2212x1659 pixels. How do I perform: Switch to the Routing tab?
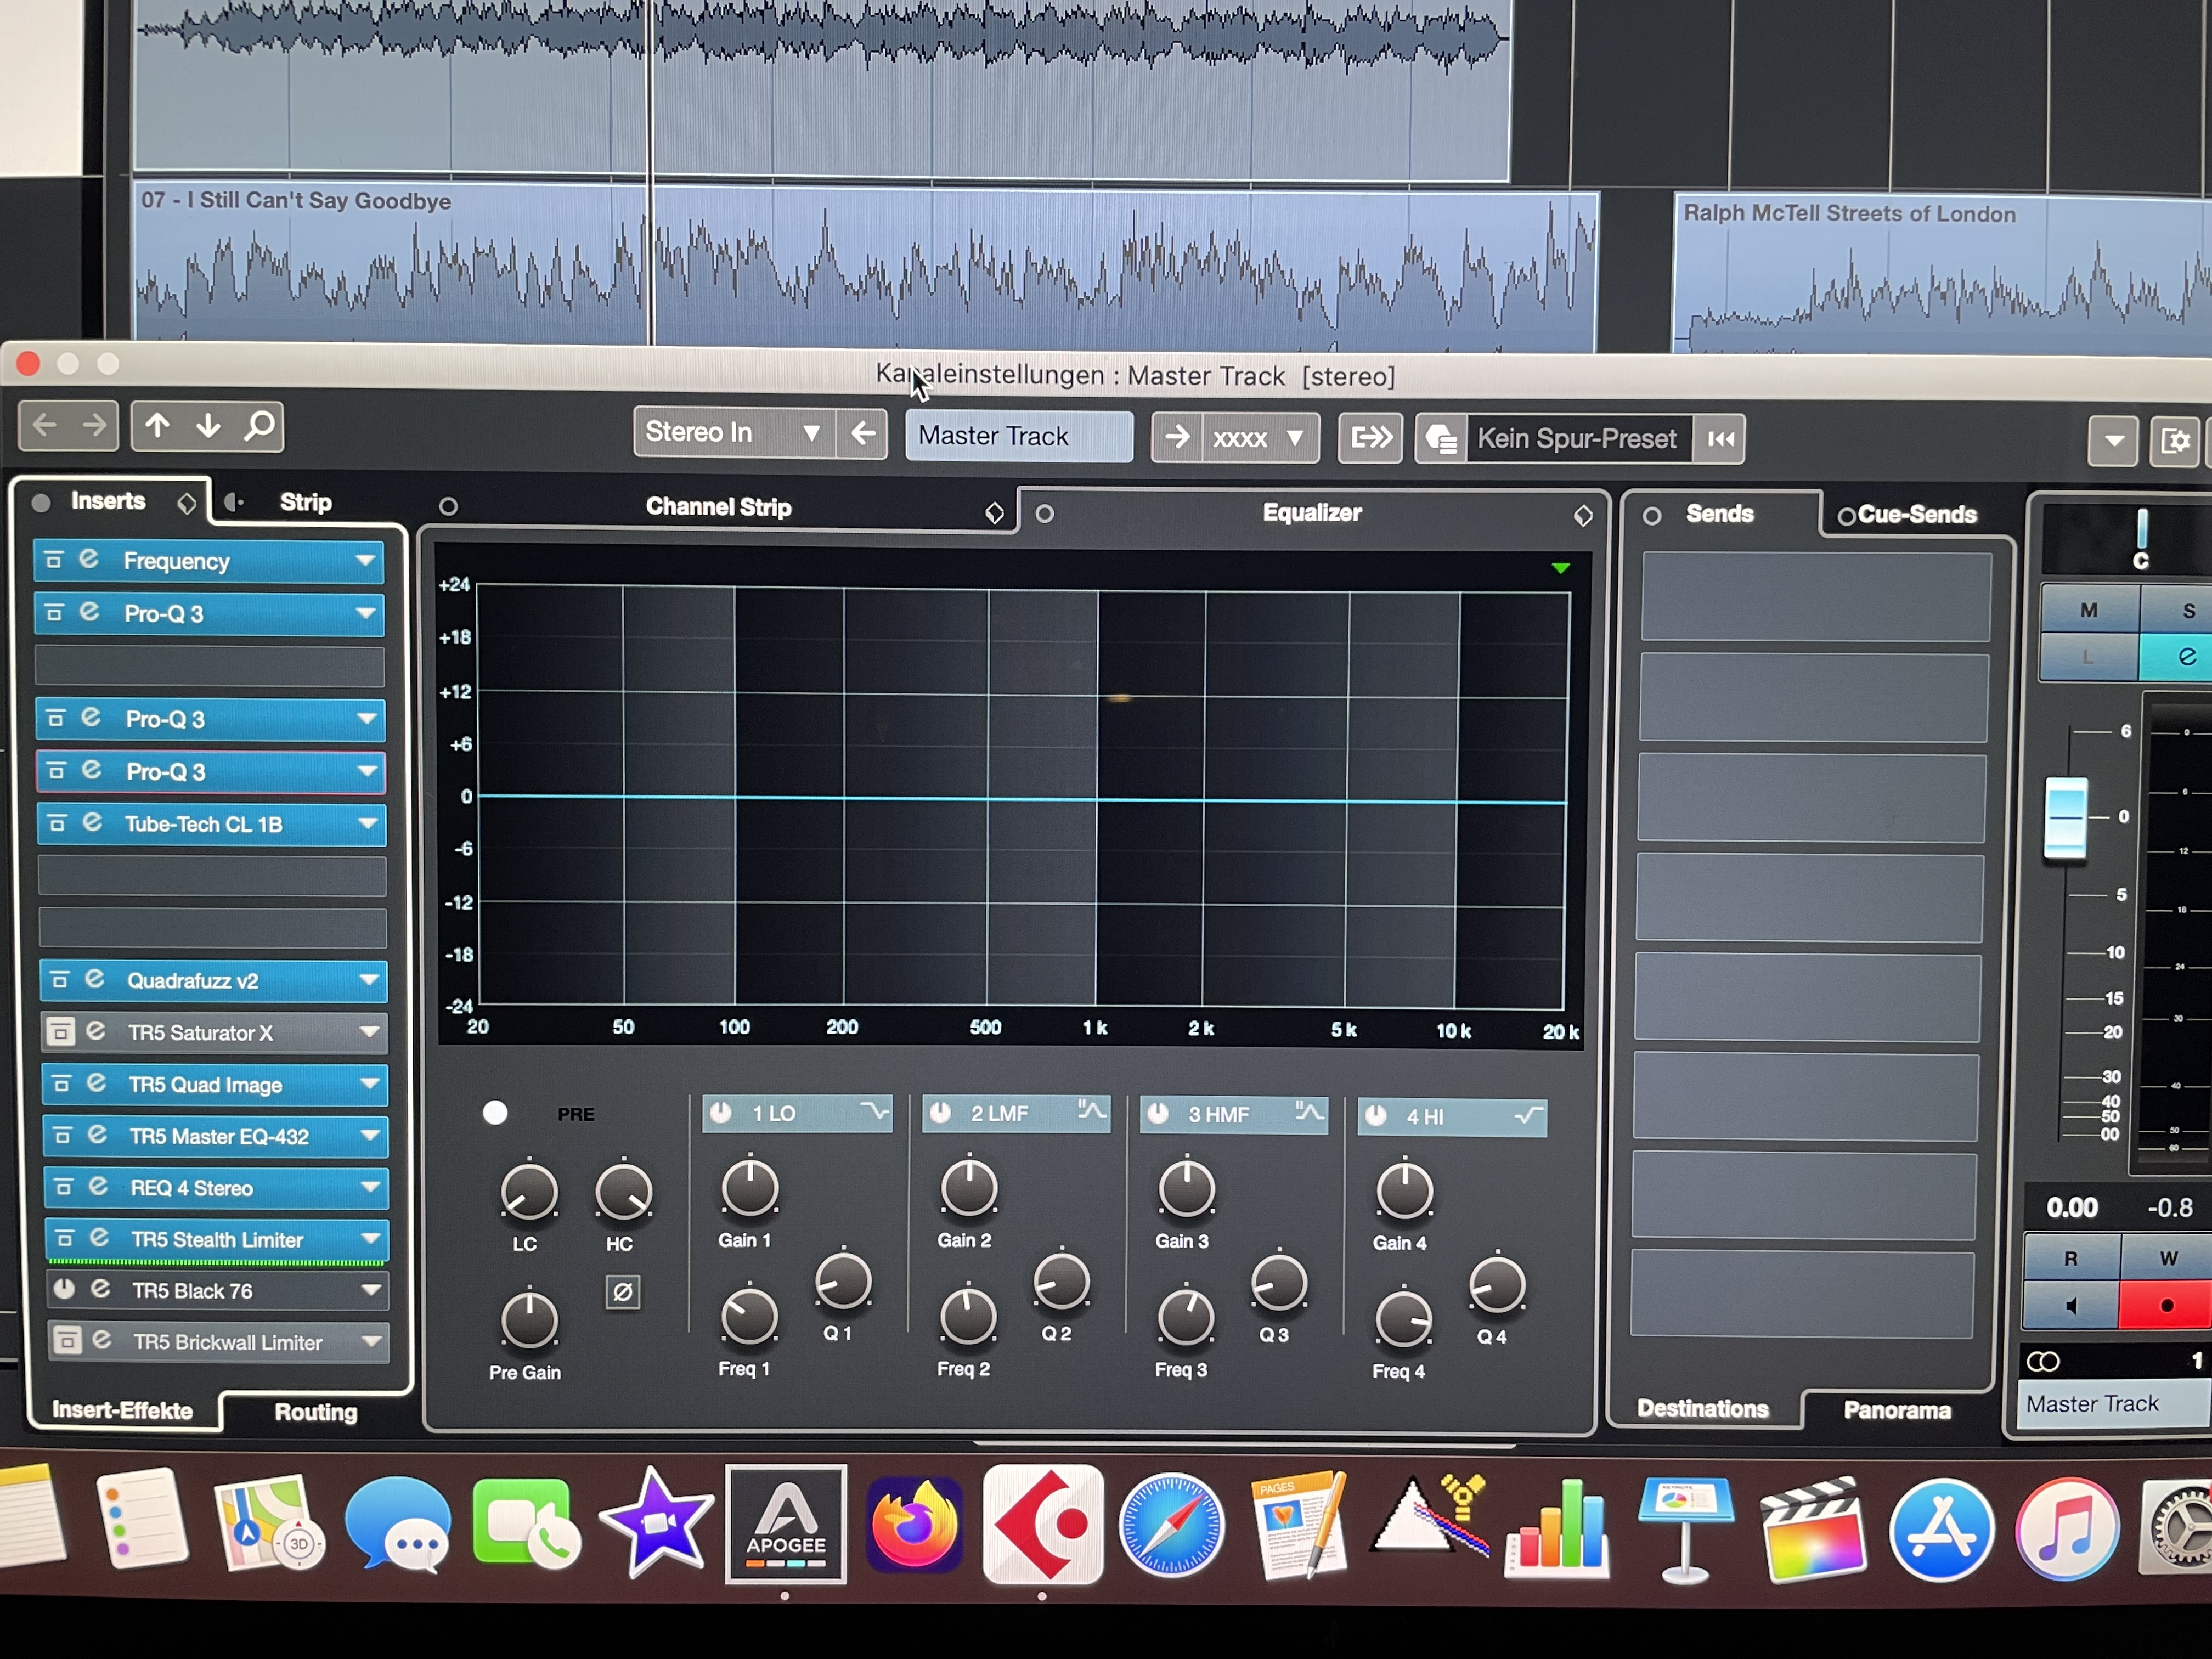pyautogui.click(x=315, y=1411)
